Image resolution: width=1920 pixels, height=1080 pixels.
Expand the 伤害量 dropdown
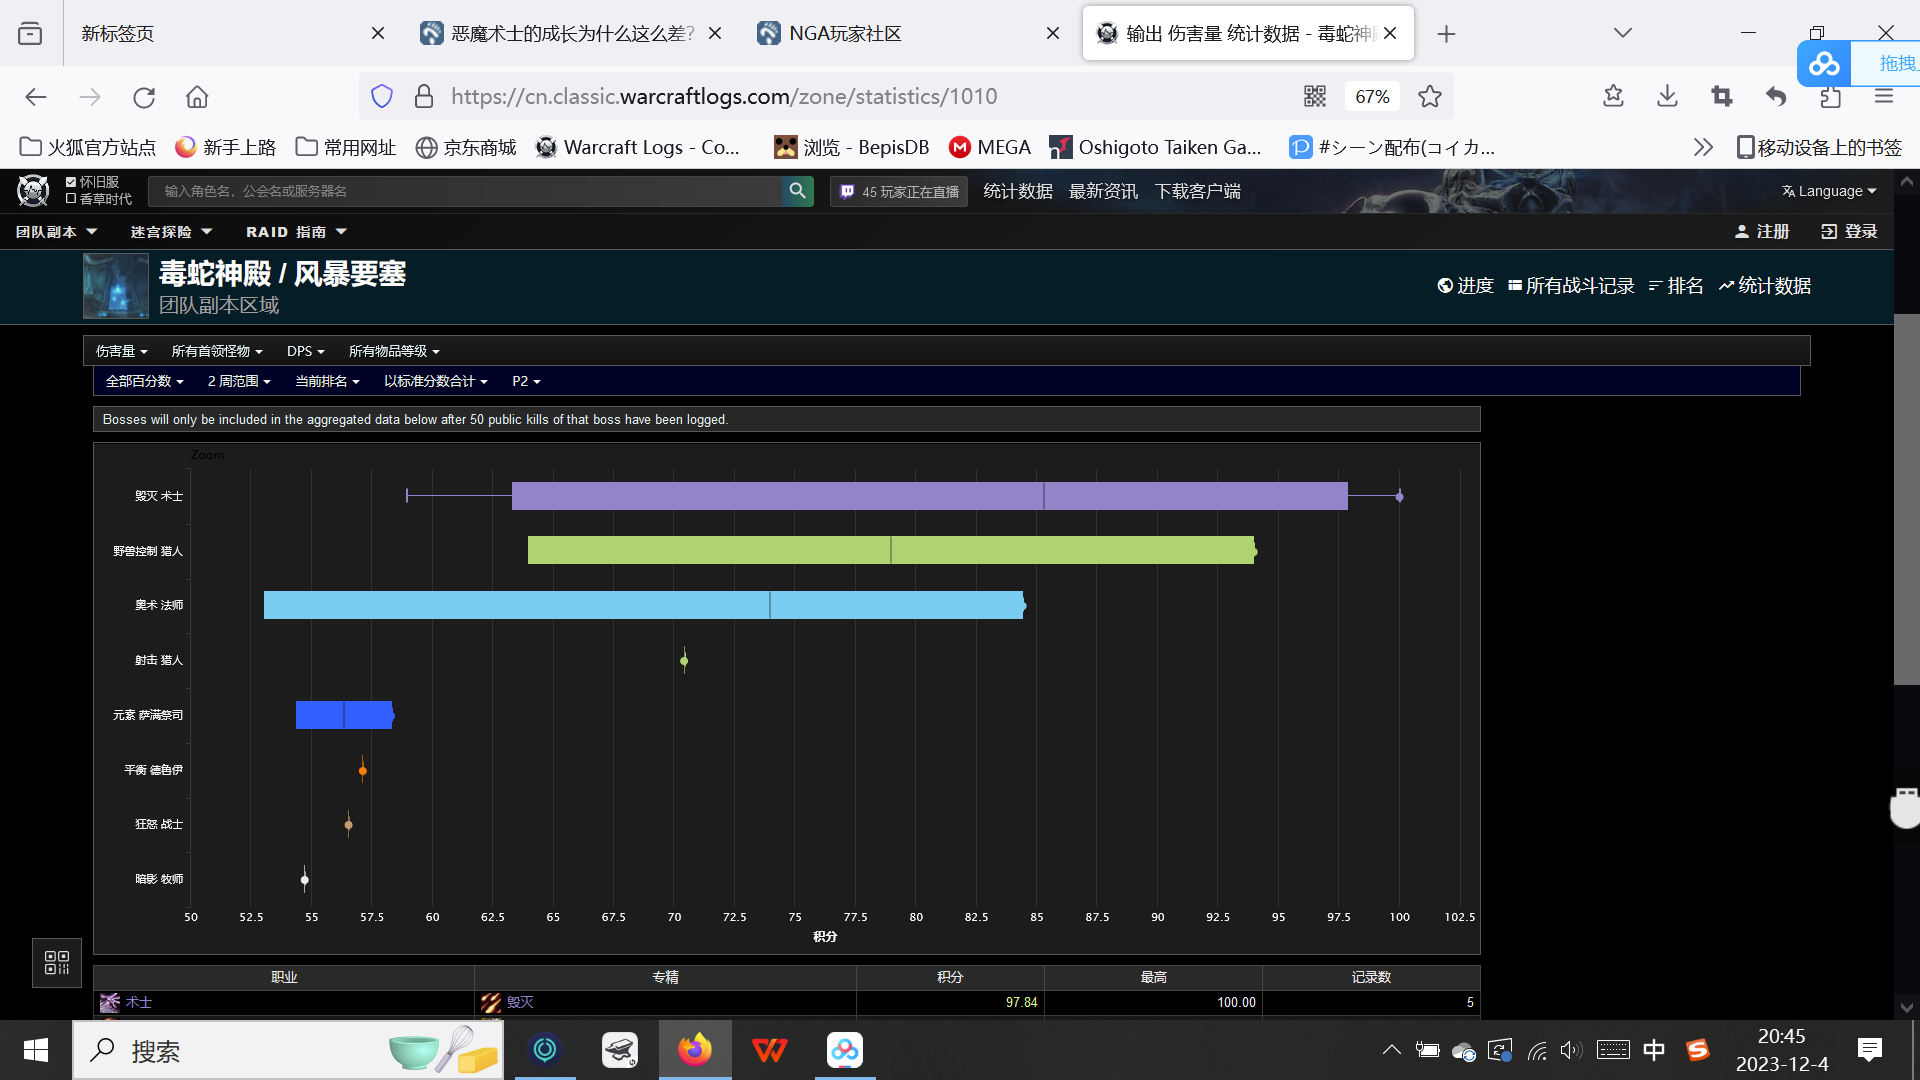pyautogui.click(x=121, y=351)
